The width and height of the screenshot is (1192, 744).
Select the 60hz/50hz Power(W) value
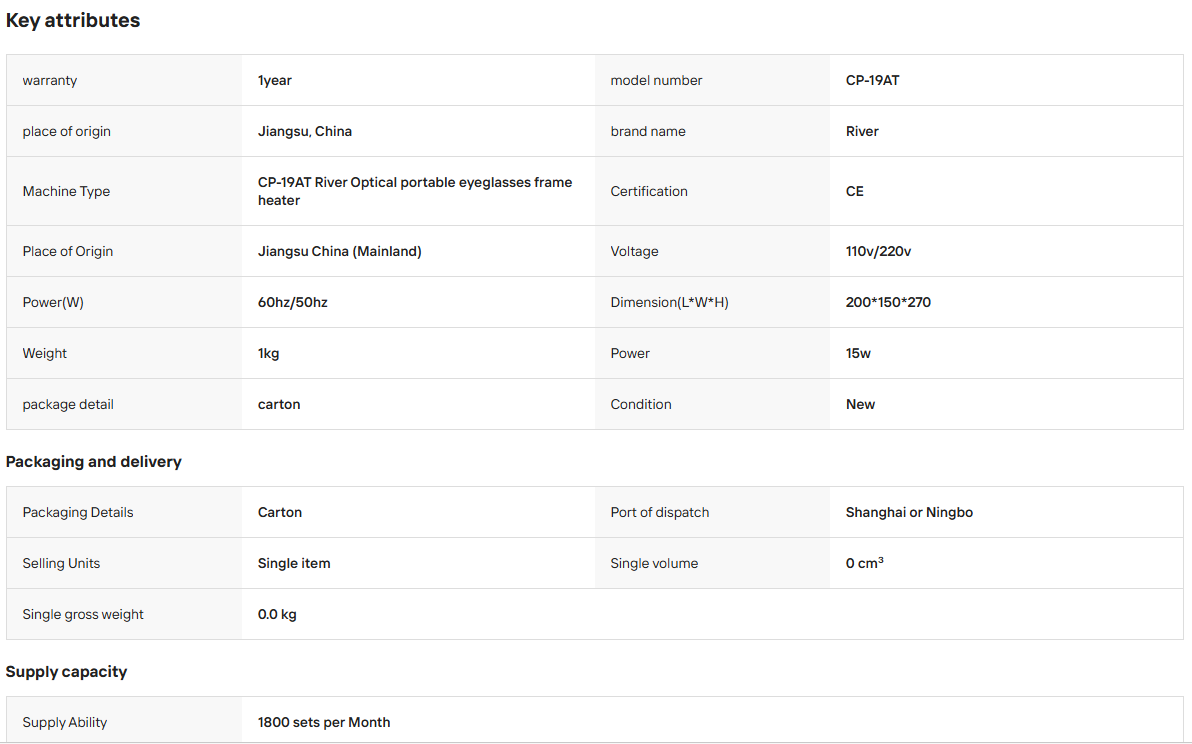tap(293, 302)
